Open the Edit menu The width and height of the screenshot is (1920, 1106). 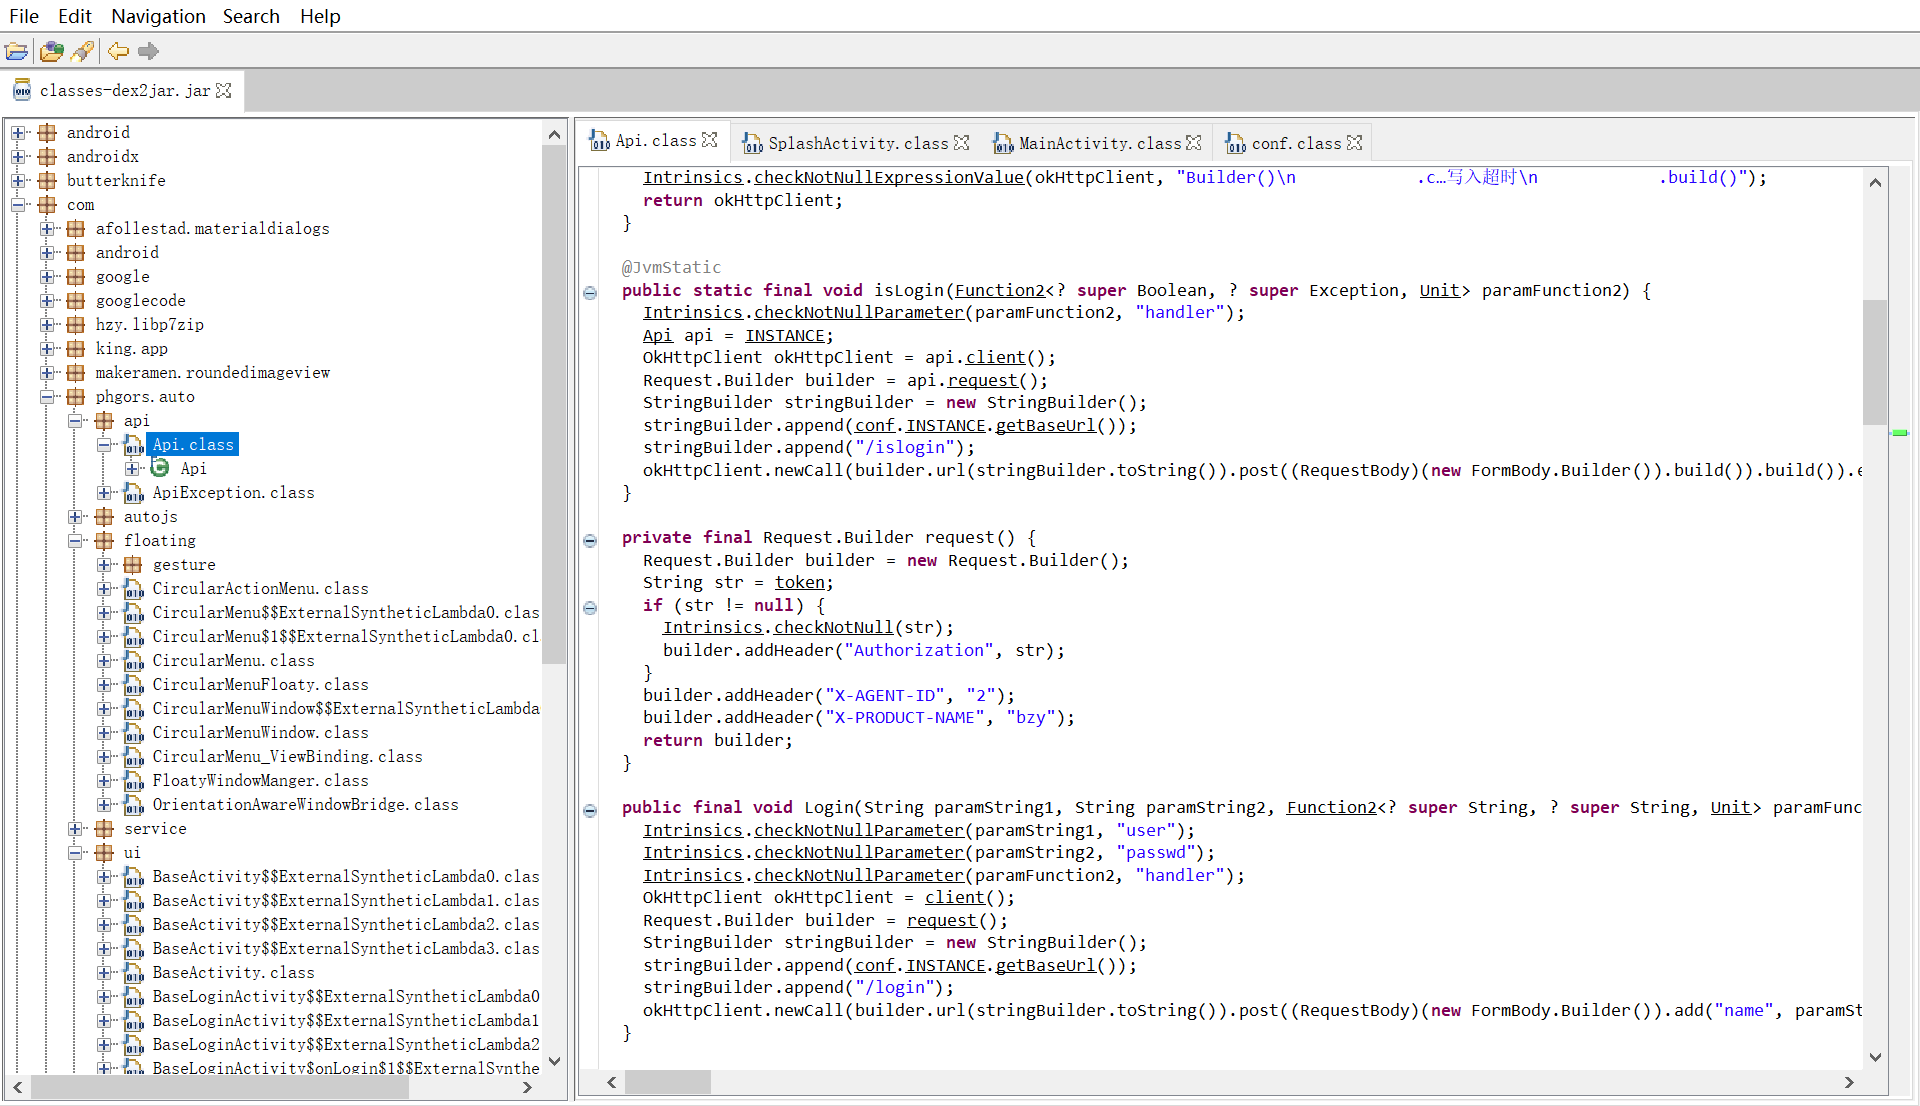(75, 16)
